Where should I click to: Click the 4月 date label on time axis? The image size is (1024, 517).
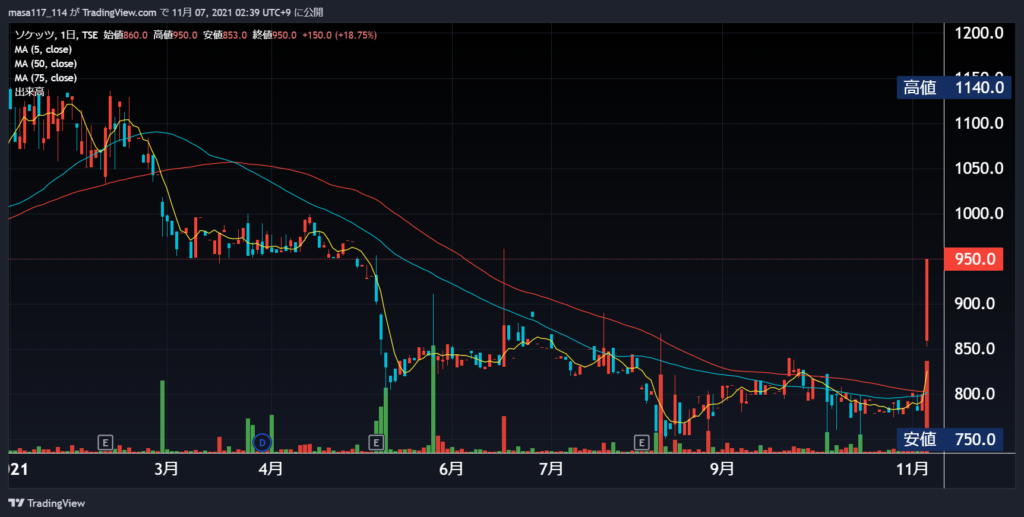(270, 469)
